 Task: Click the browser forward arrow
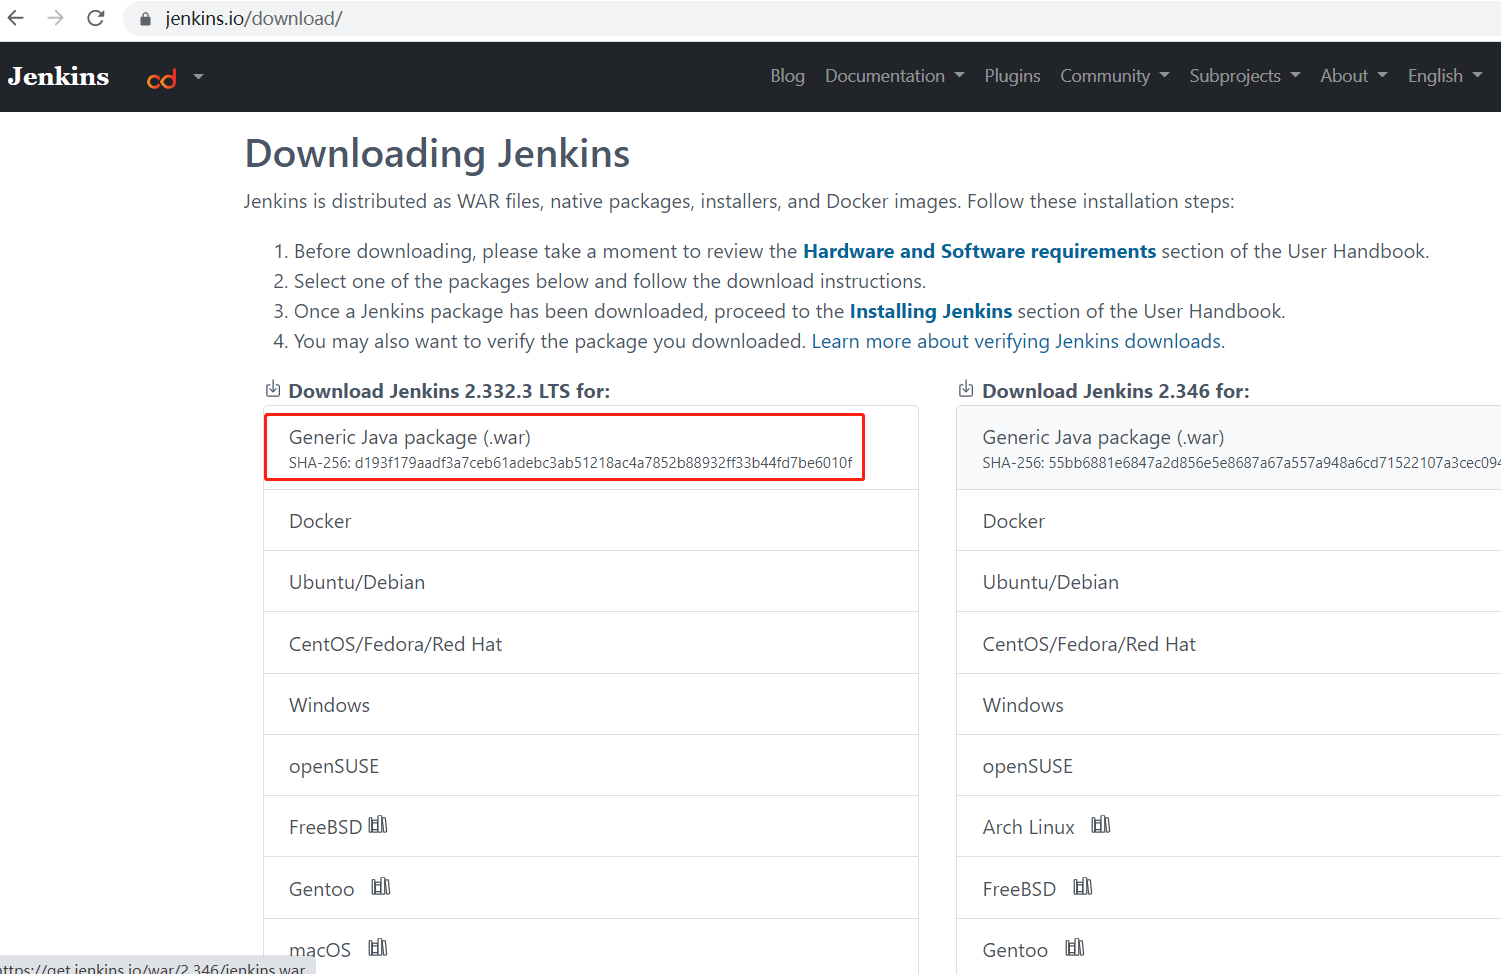pyautogui.click(x=56, y=18)
